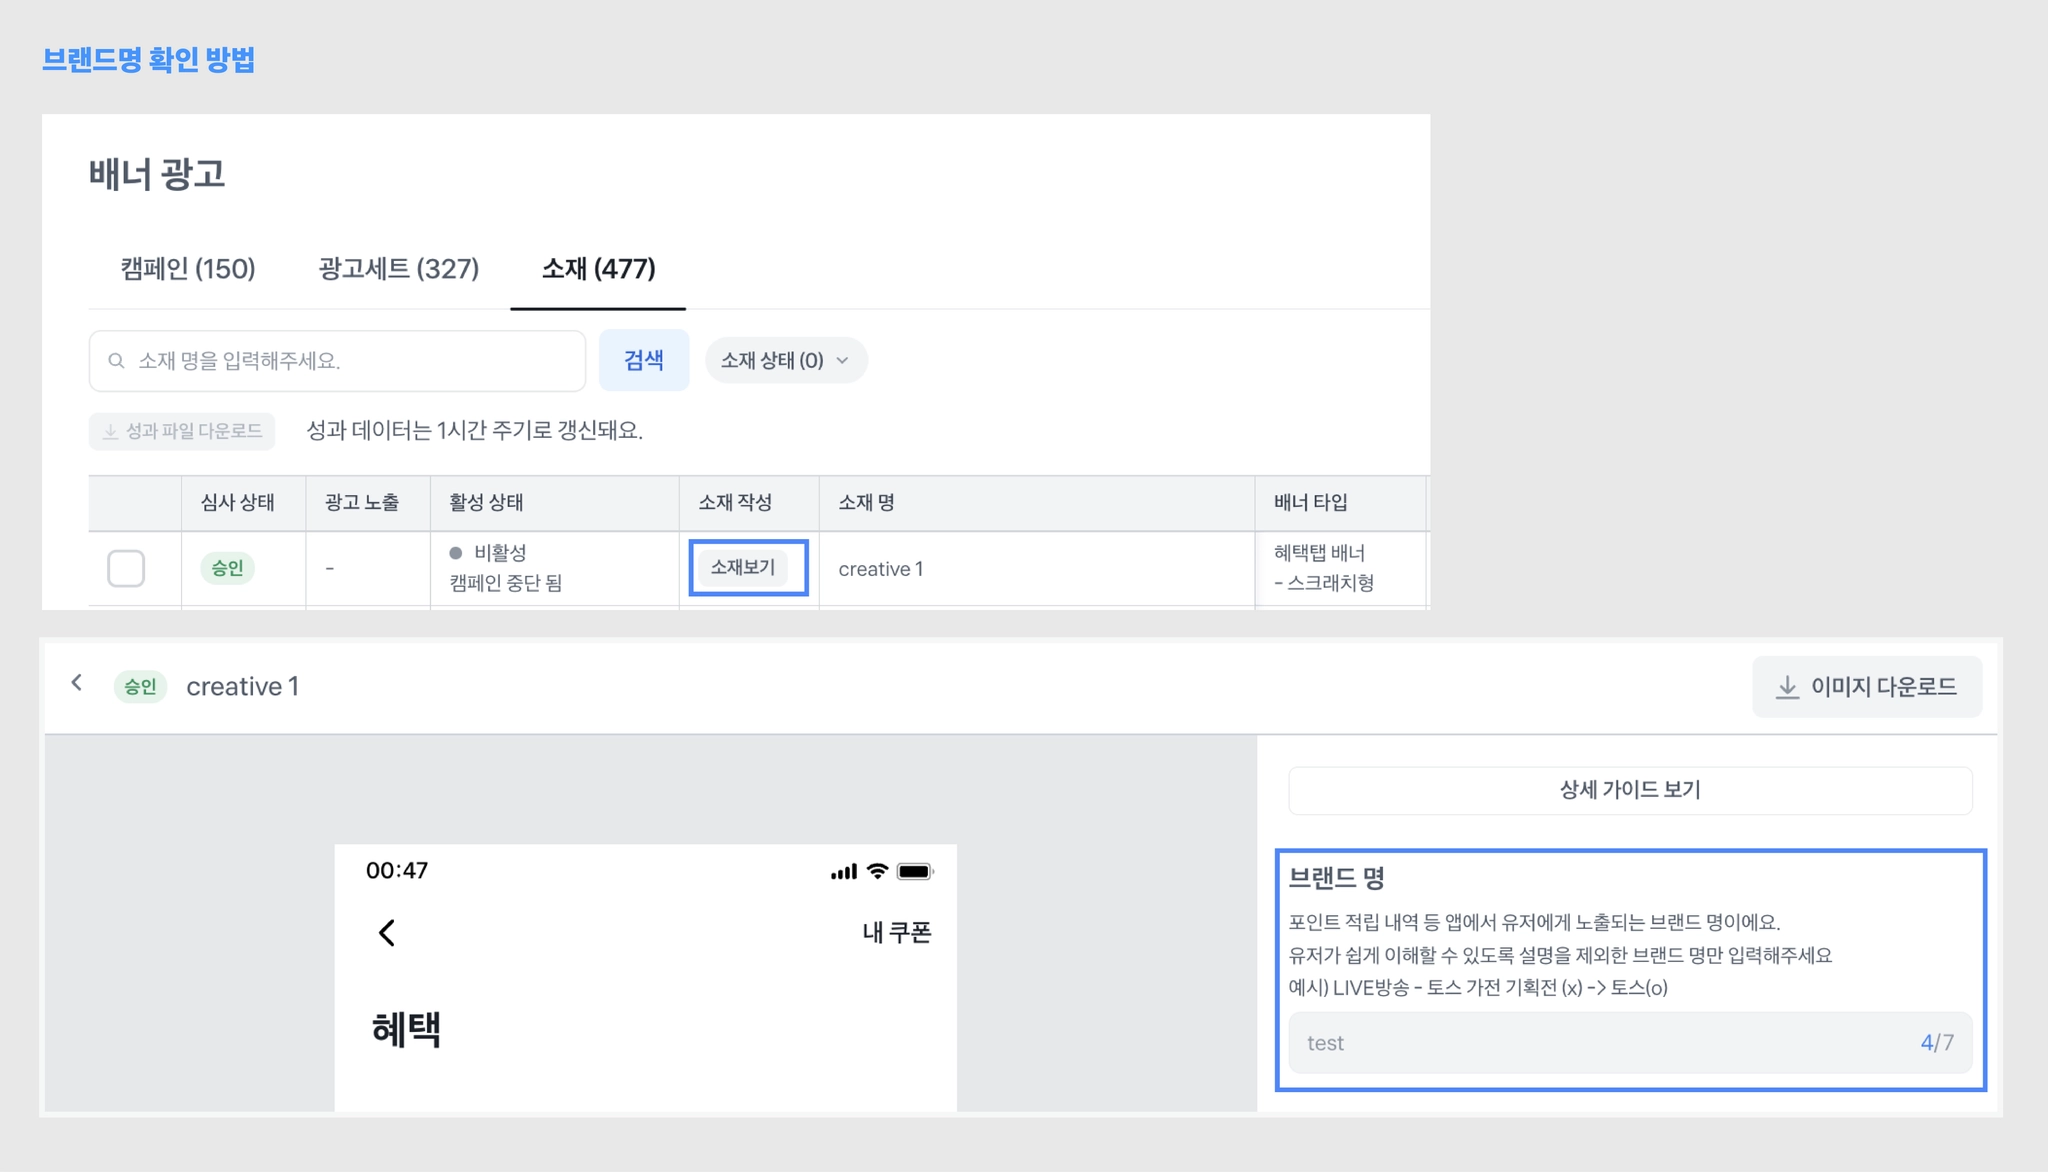Click the back arrow beside creative 1
Image resolution: width=2048 pixels, height=1172 pixels.
[x=77, y=683]
